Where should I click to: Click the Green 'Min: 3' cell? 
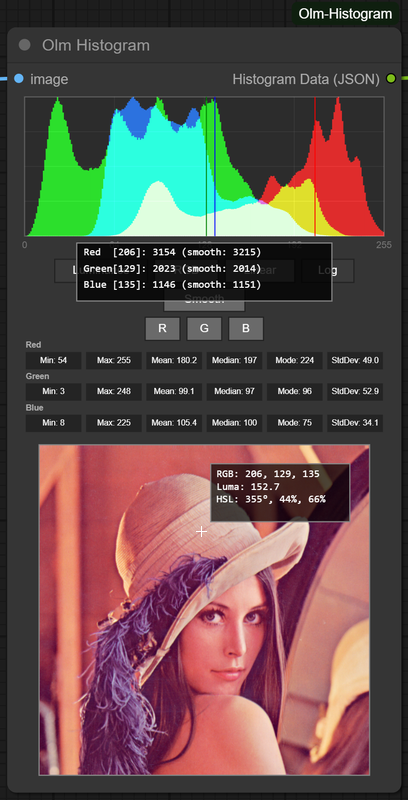(x=54, y=392)
